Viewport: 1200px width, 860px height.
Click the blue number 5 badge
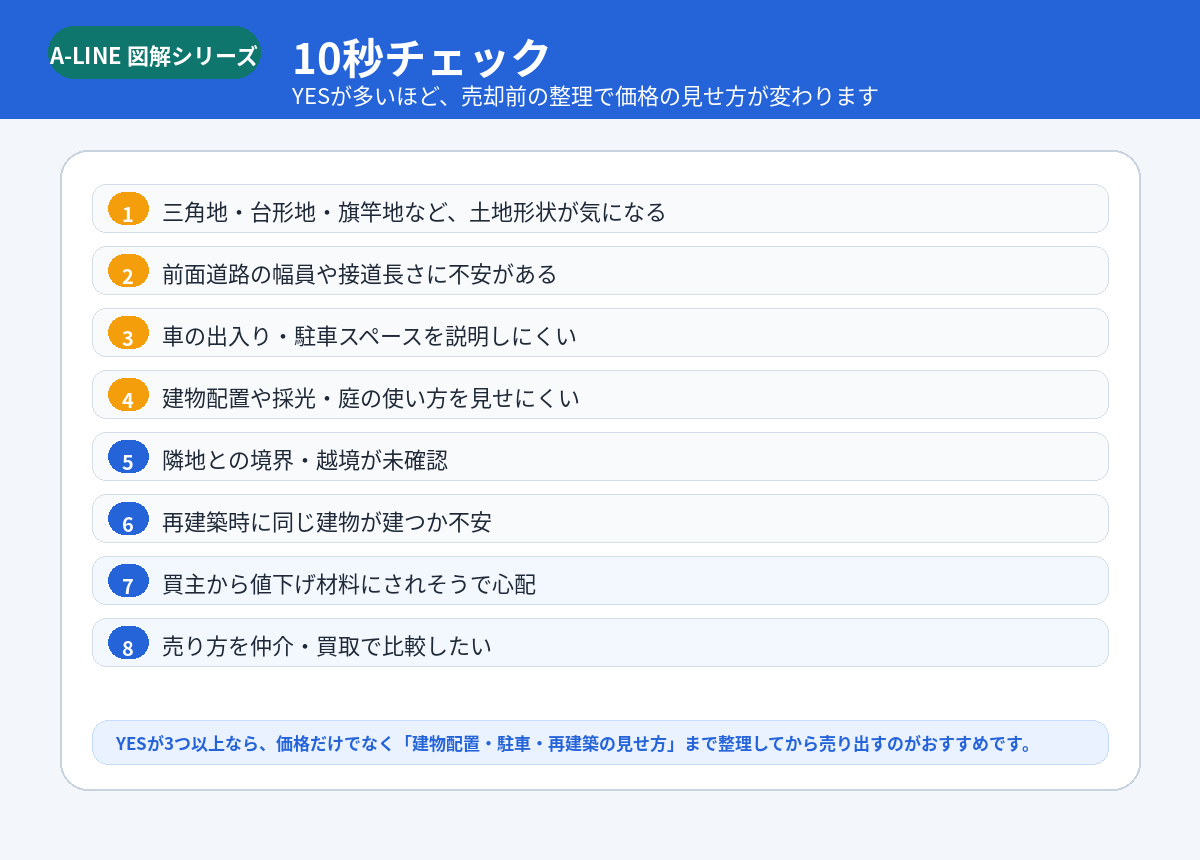point(128,457)
